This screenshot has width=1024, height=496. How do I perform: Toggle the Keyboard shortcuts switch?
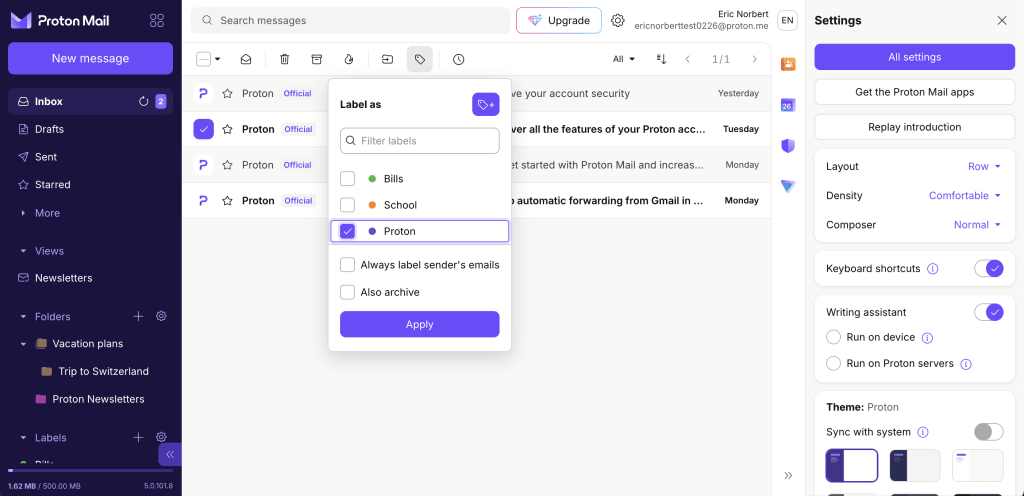989,268
